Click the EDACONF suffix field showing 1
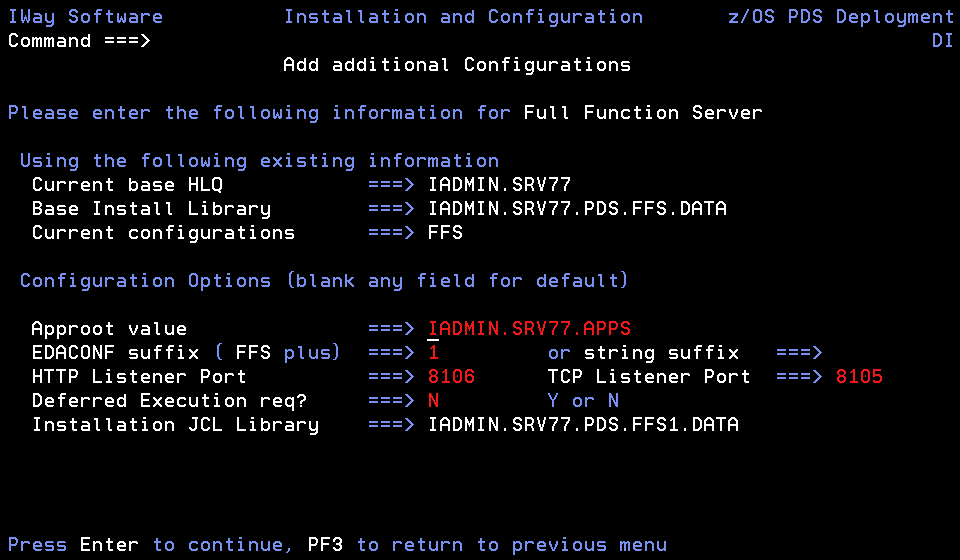The image size is (960, 560). coord(433,353)
